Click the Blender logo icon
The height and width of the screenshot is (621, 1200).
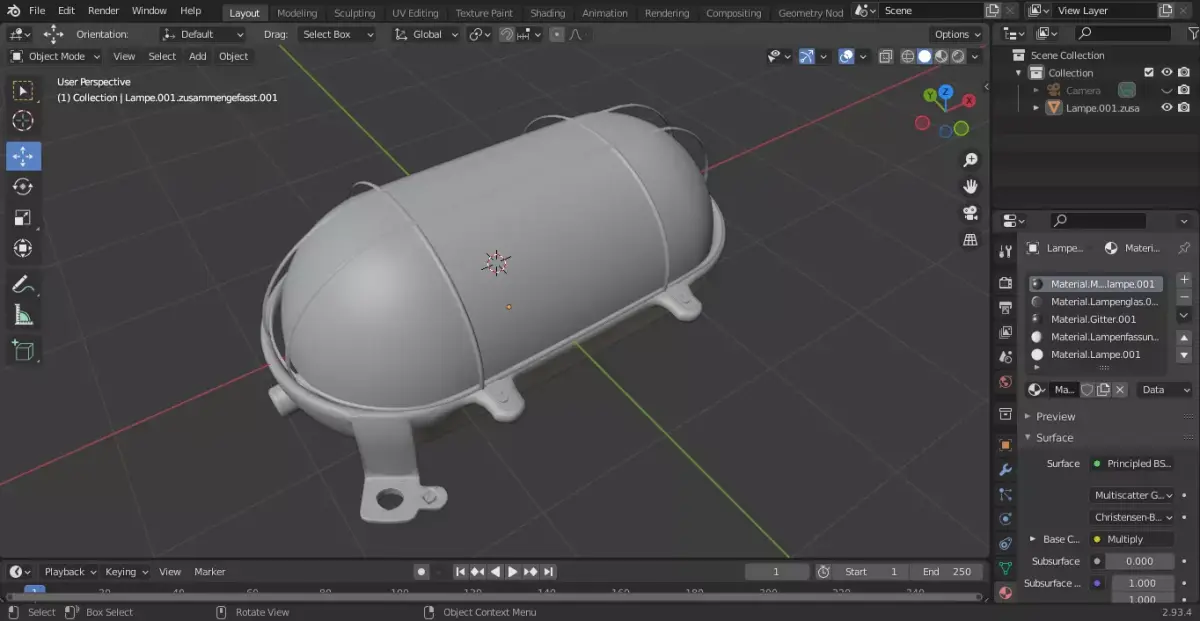[14, 11]
